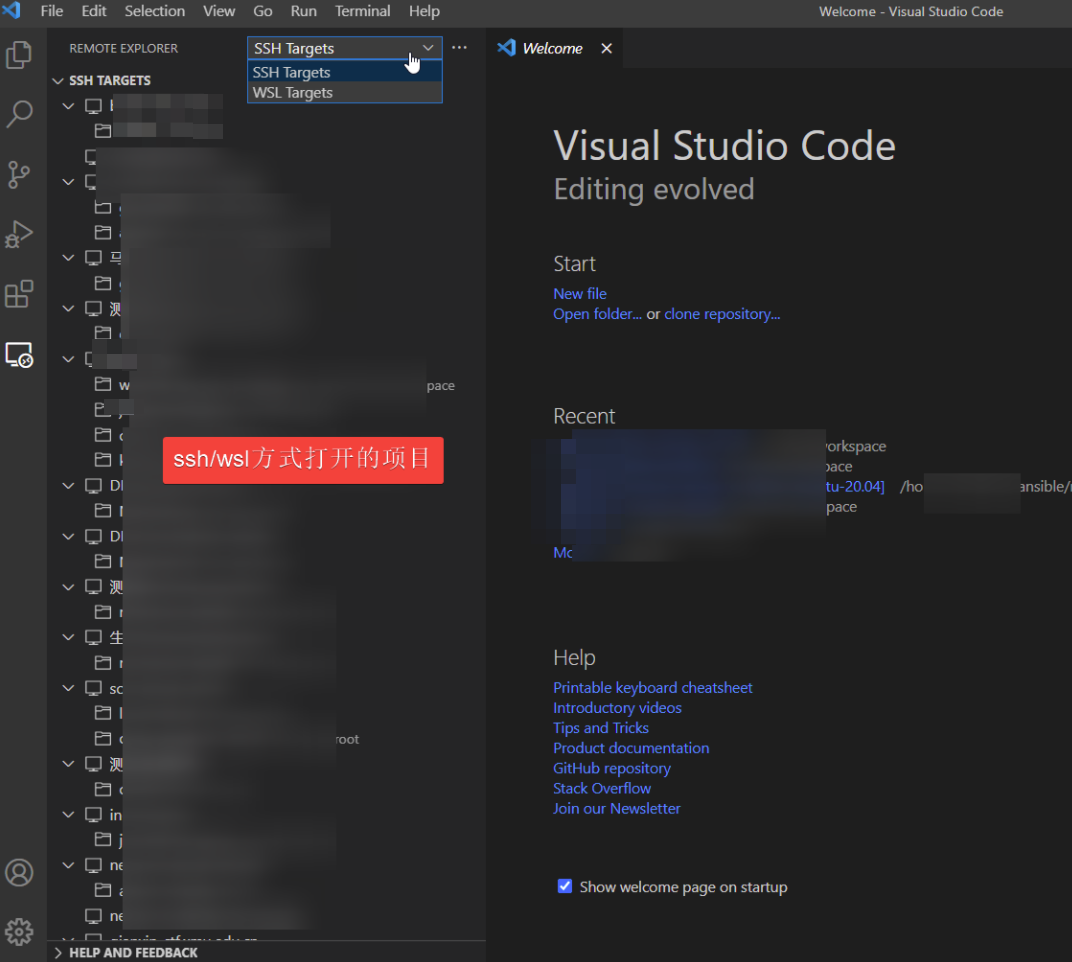Close the Welcome tab
The width and height of the screenshot is (1072, 962).
click(606, 49)
